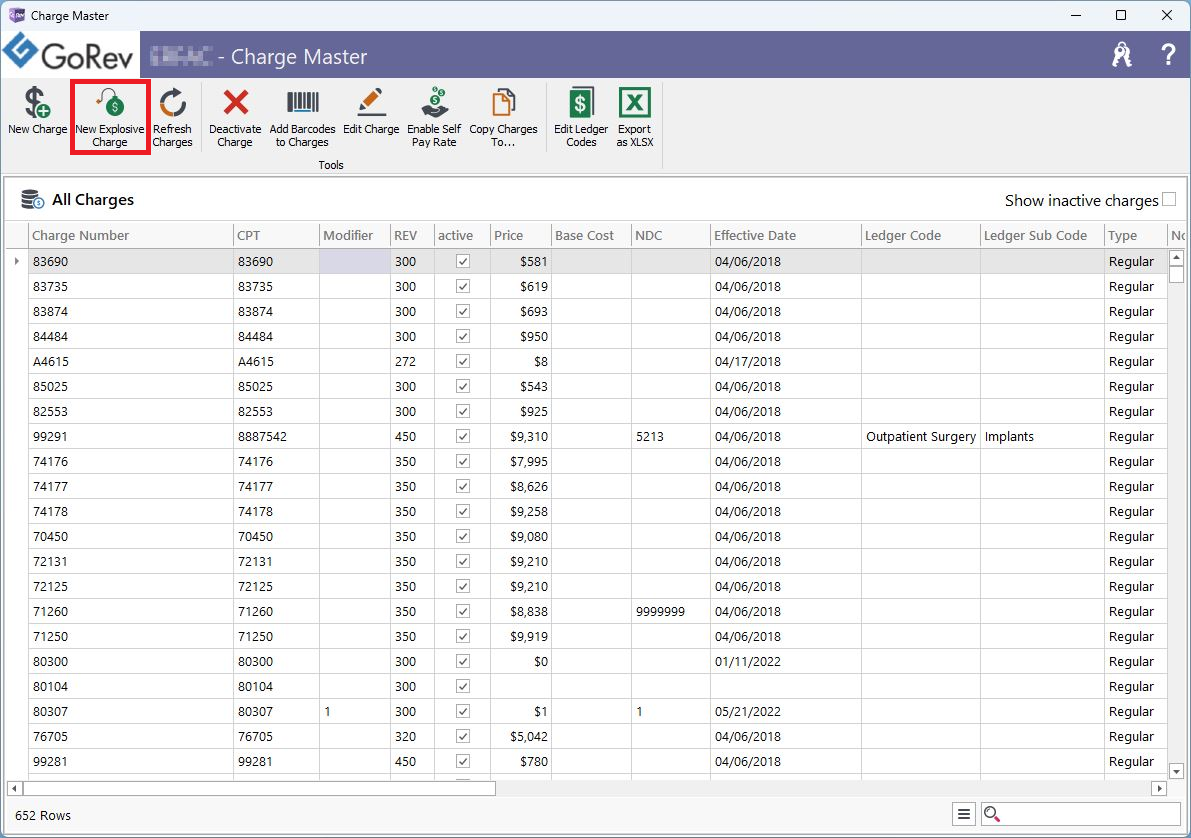Refresh Charges list
This screenshot has height=838, width=1191.
[172, 117]
